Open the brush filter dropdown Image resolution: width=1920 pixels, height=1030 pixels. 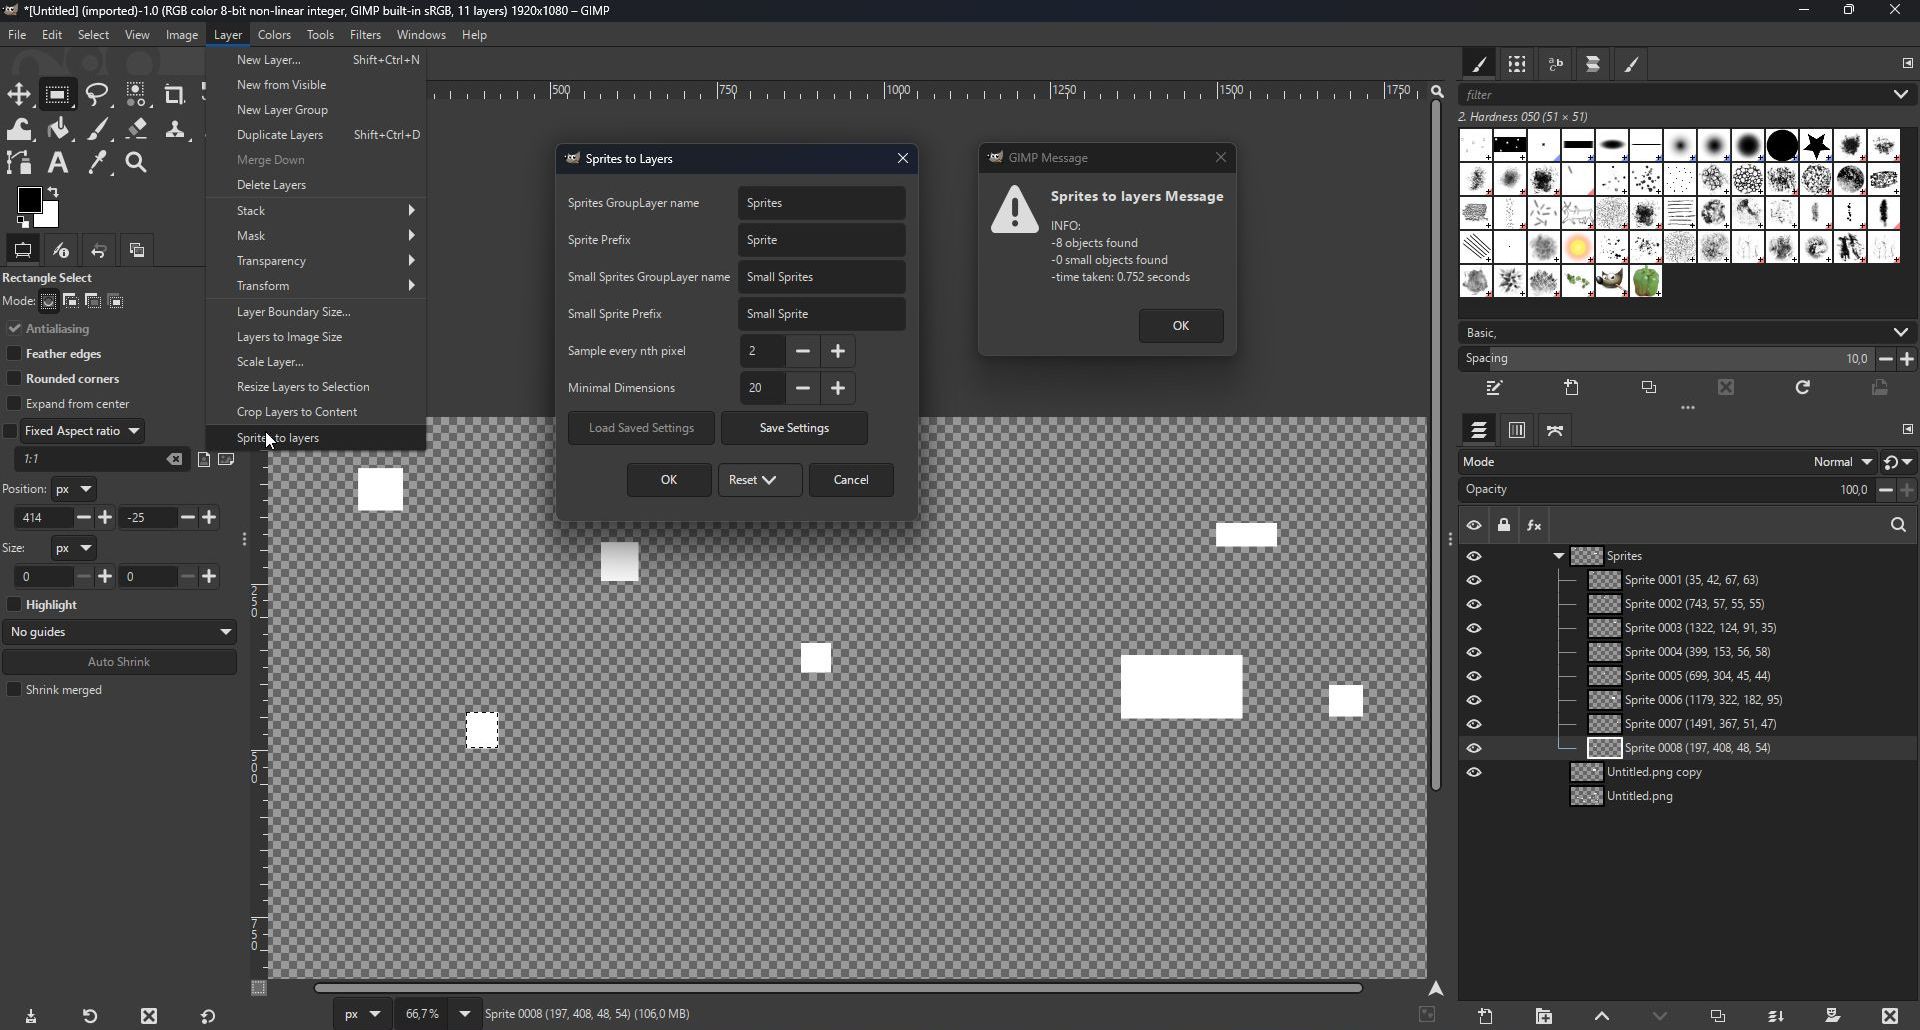point(1901,95)
